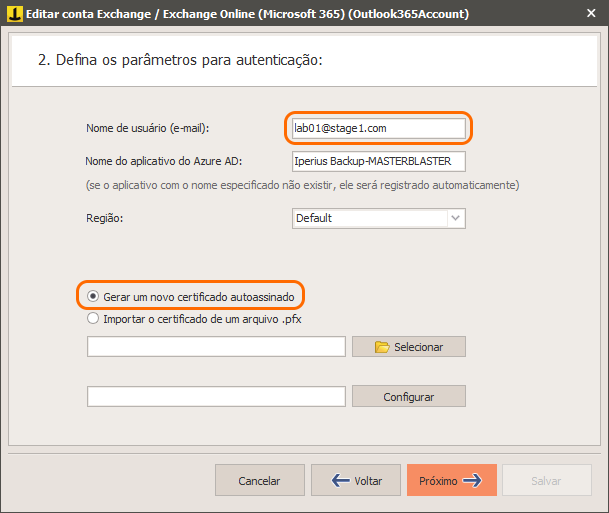Click the right arrow icon on Próximo
Image resolution: width=609 pixels, height=513 pixels.
(x=472, y=481)
